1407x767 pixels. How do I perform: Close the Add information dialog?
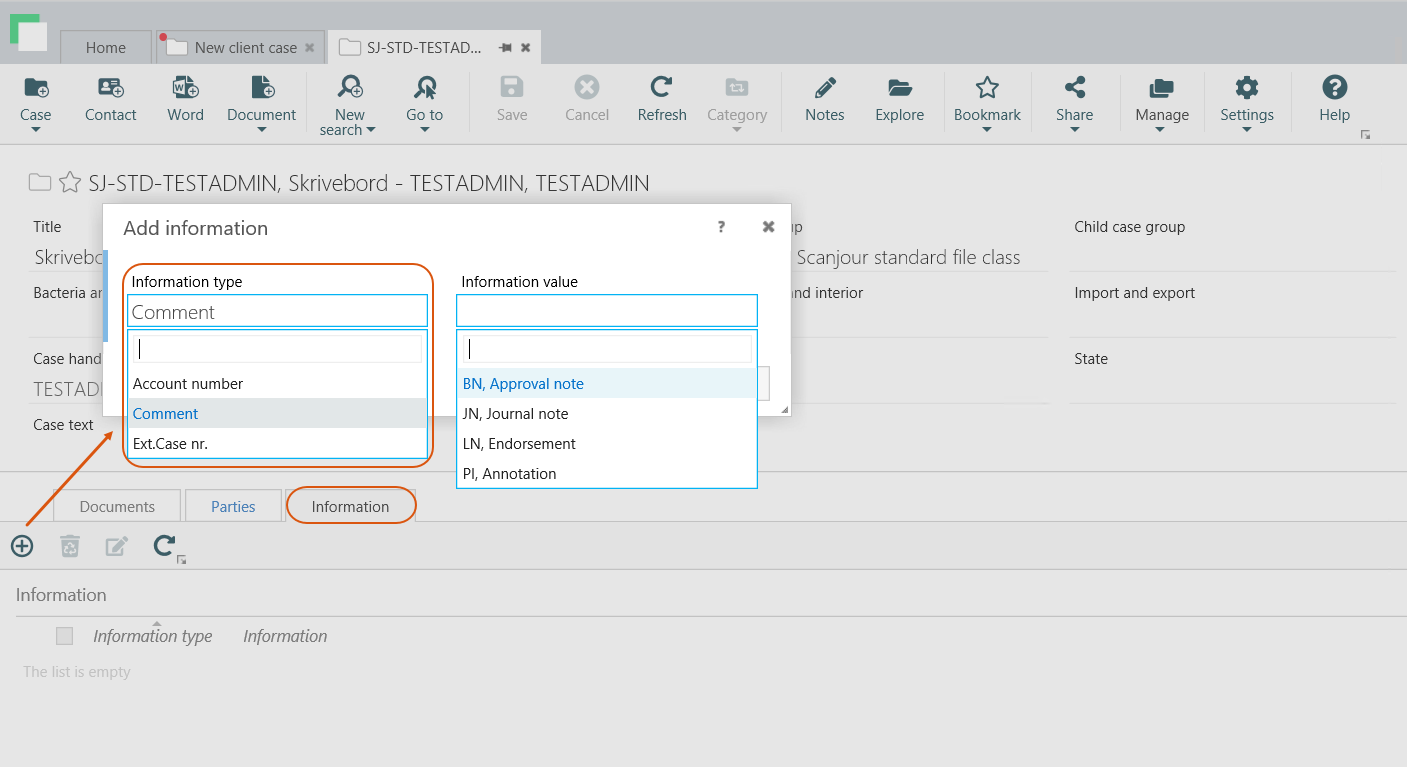pyautogui.click(x=768, y=227)
